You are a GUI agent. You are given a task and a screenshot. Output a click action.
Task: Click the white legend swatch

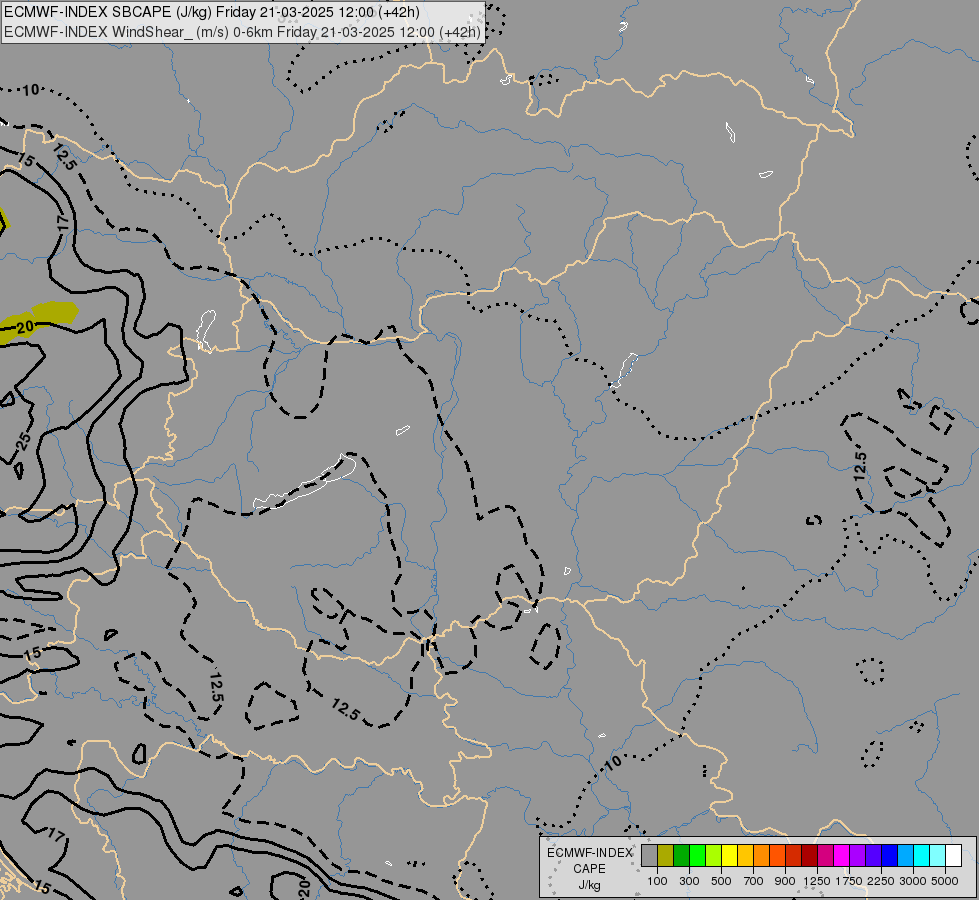(953, 855)
